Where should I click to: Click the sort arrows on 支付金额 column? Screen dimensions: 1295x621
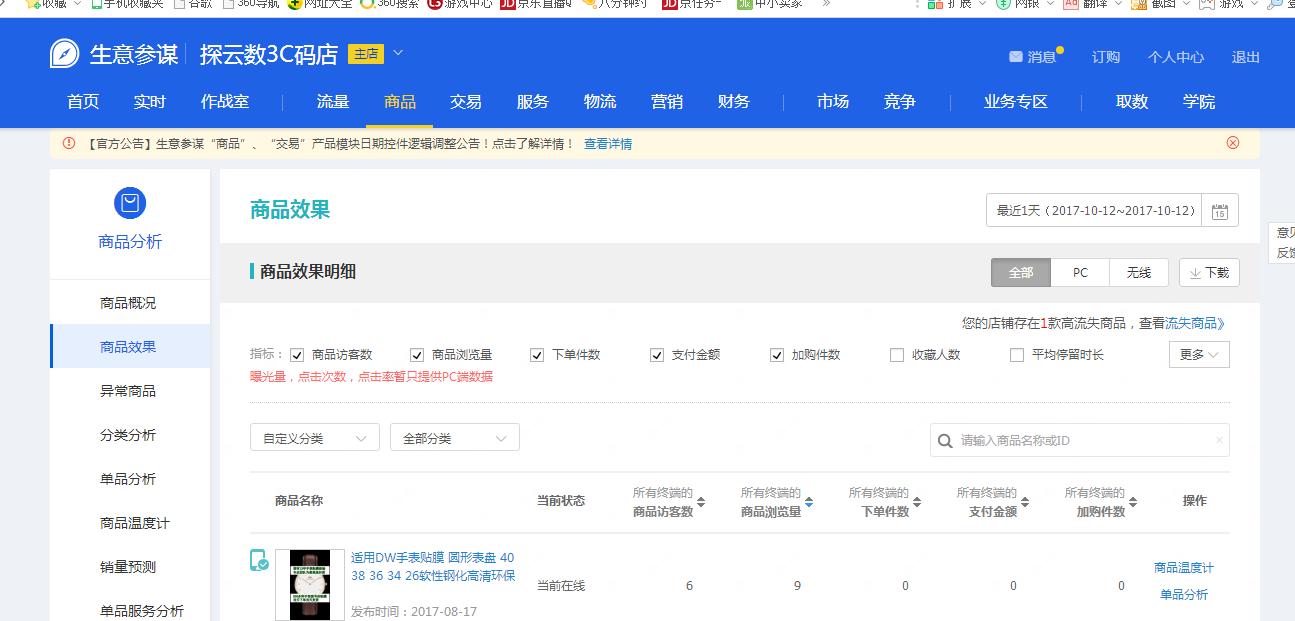pos(1024,502)
